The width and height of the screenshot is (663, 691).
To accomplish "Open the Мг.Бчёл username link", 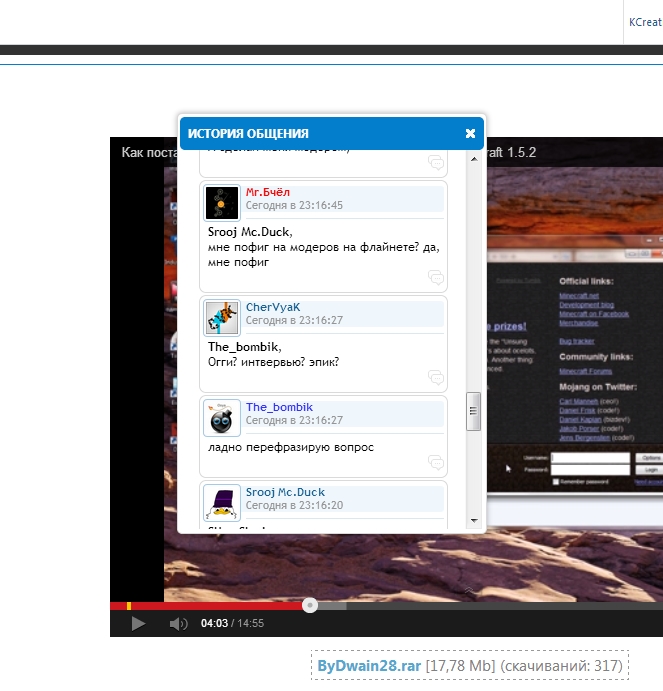I will 268,192.
